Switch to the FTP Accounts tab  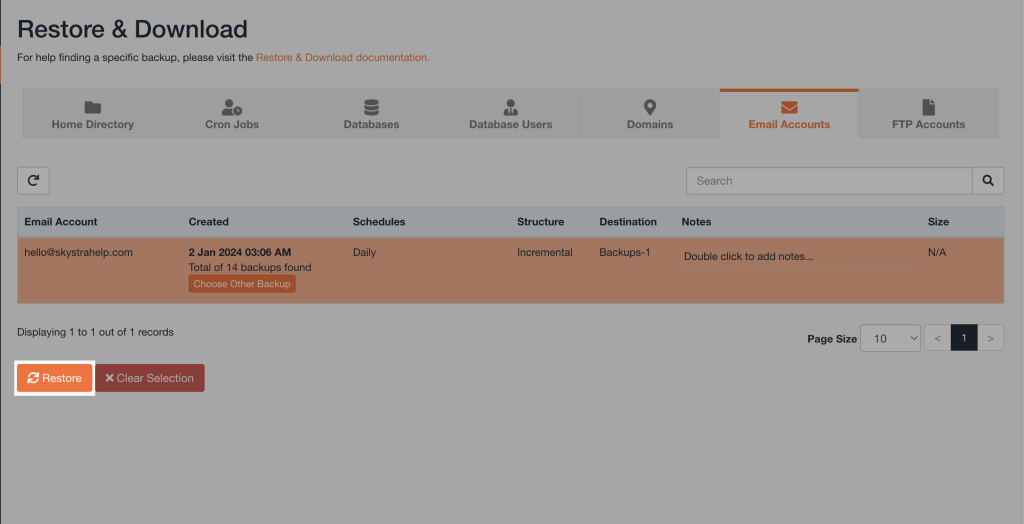click(x=928, y=115)
